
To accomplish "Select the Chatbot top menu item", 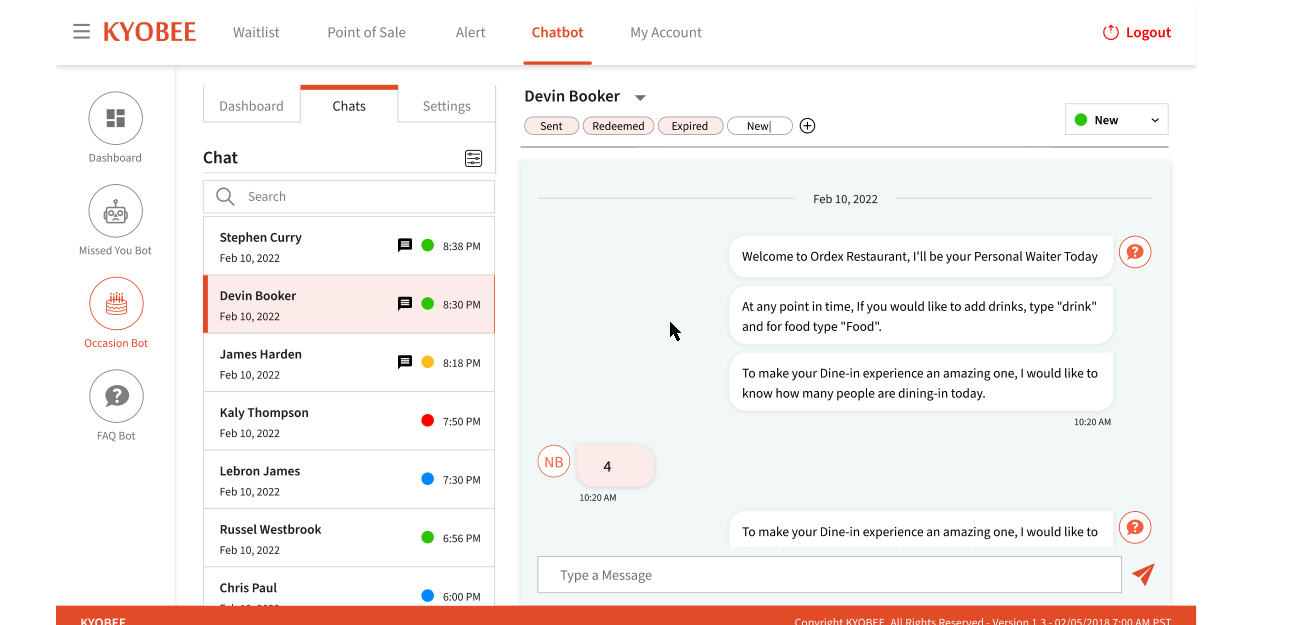I will (x=557, y=32).
